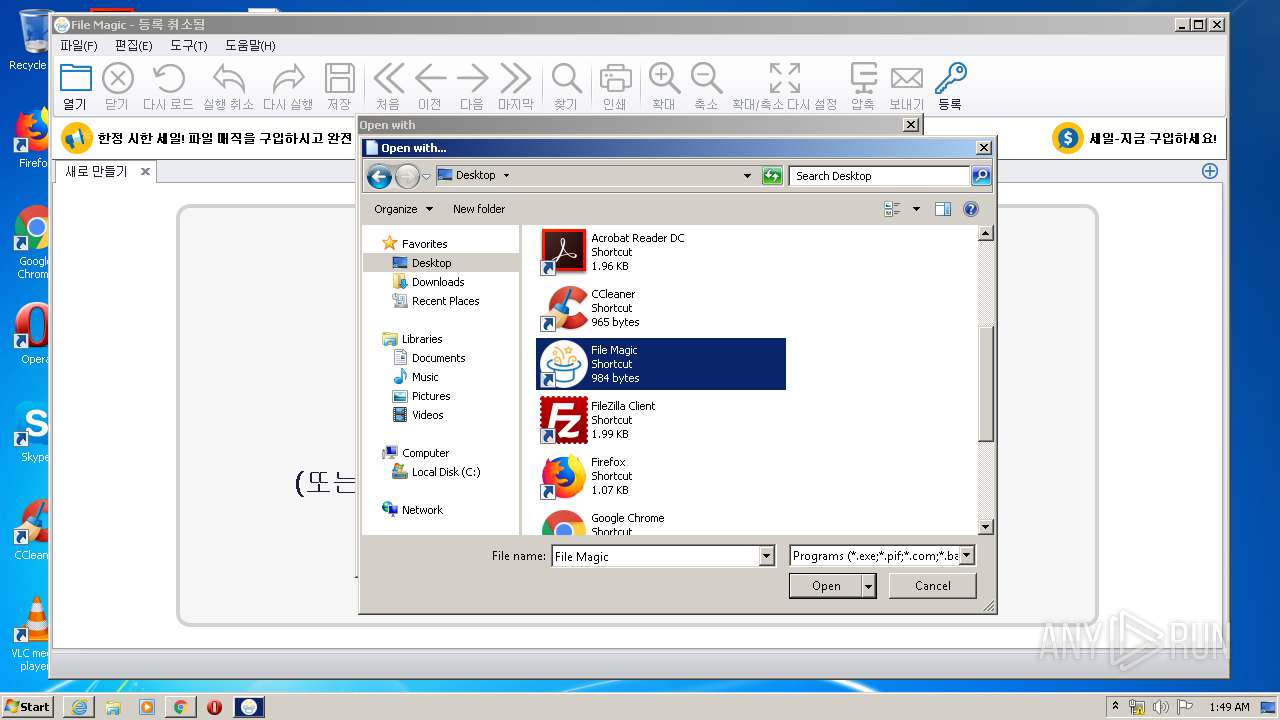Go to last page (마지막) double-arrow icon
Screen dimensions: 1280x720
[516, 78]
